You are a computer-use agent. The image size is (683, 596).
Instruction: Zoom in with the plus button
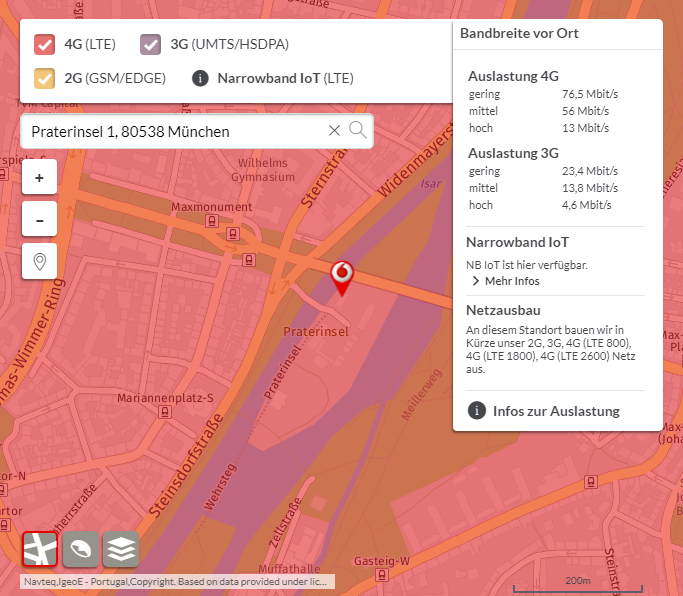pyautogui.click(x=39, y=178)
